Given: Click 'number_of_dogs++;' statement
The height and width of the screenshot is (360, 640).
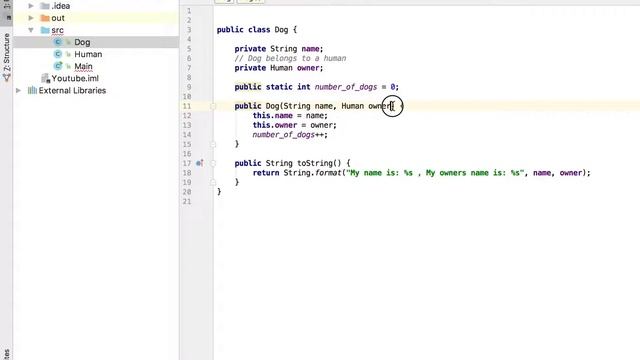Looking at the screenshot, I should pyautogui.click(x=290, y=135).
